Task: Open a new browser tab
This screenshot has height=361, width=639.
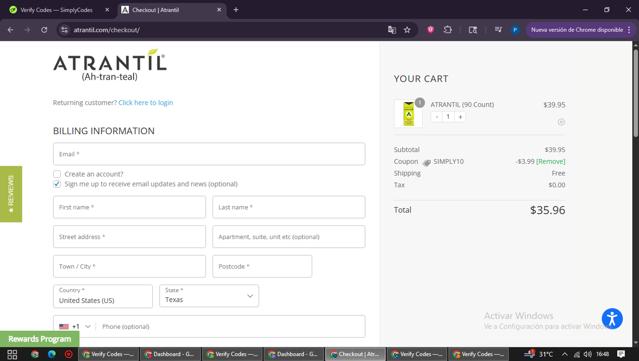Action: pos(236,10)
